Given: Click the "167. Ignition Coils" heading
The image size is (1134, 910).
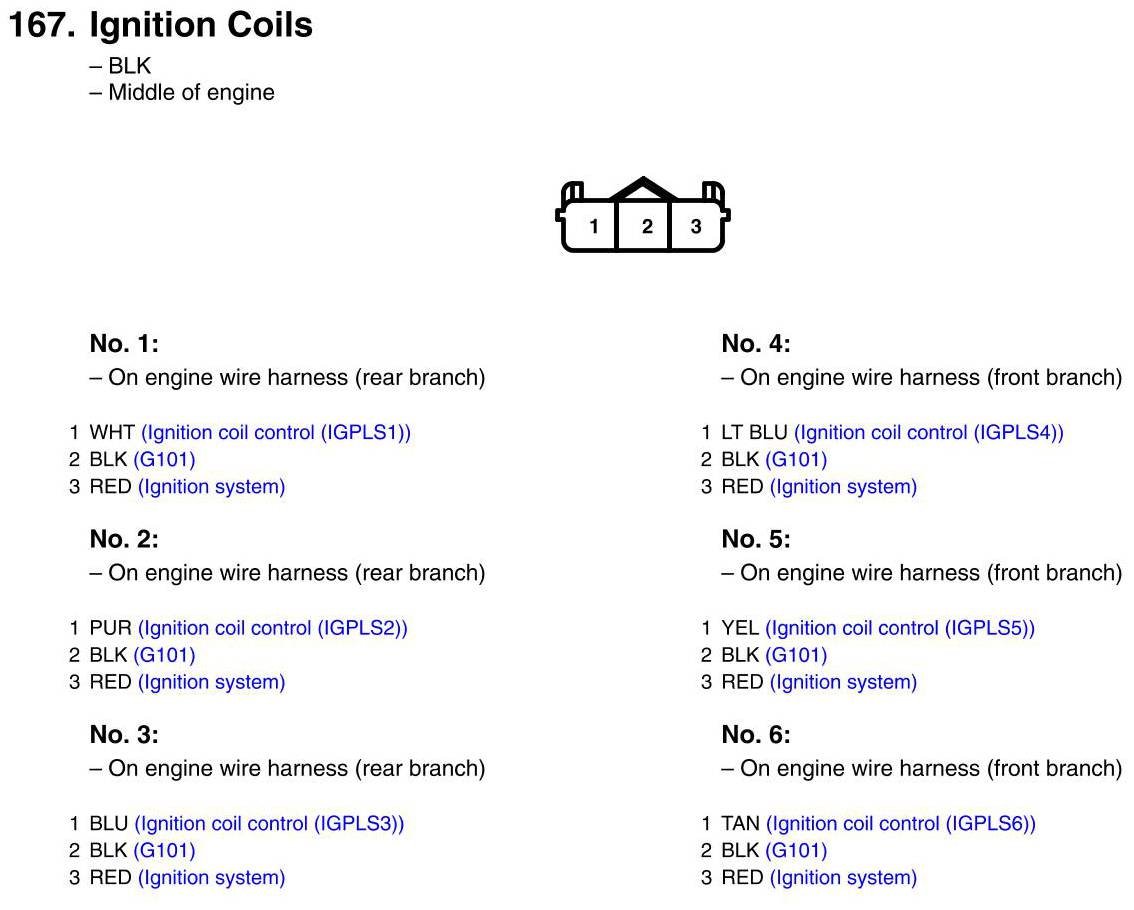Looking at the screenshot, I should point(160,26).
